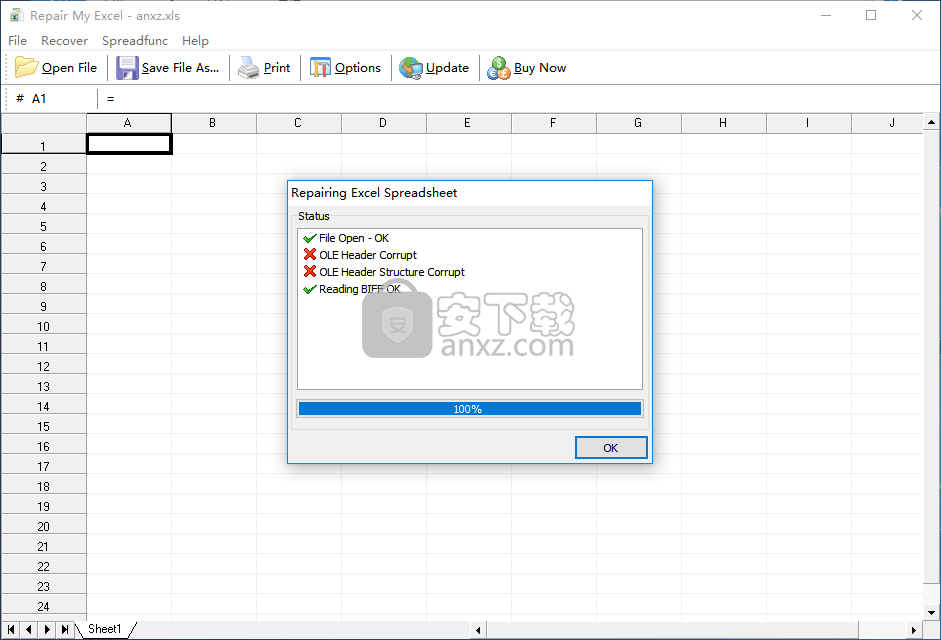Click the 'Reading BIFF OK' status line
This screenshot has height=640, width=941.
click(x=359, y=289)
